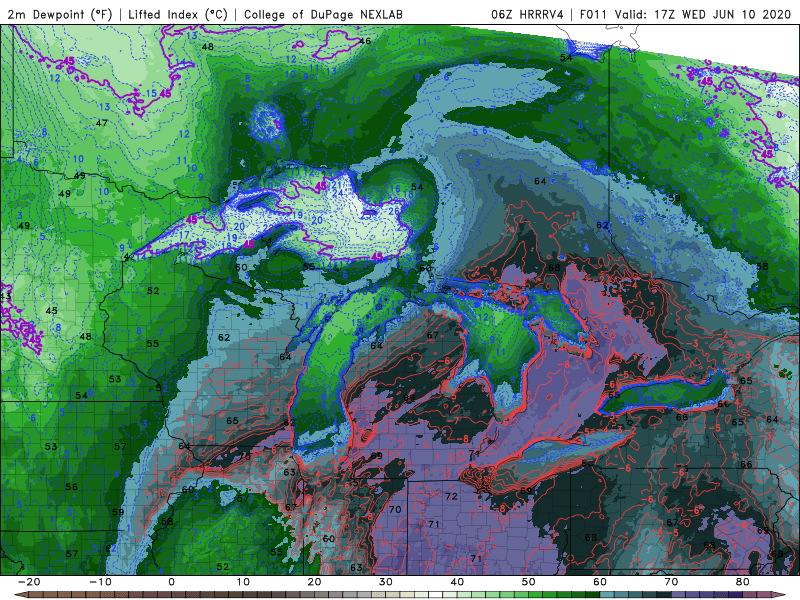Click the '72' dewpoint value on the map
The image size is (800, 600).
tap(451, 496)
